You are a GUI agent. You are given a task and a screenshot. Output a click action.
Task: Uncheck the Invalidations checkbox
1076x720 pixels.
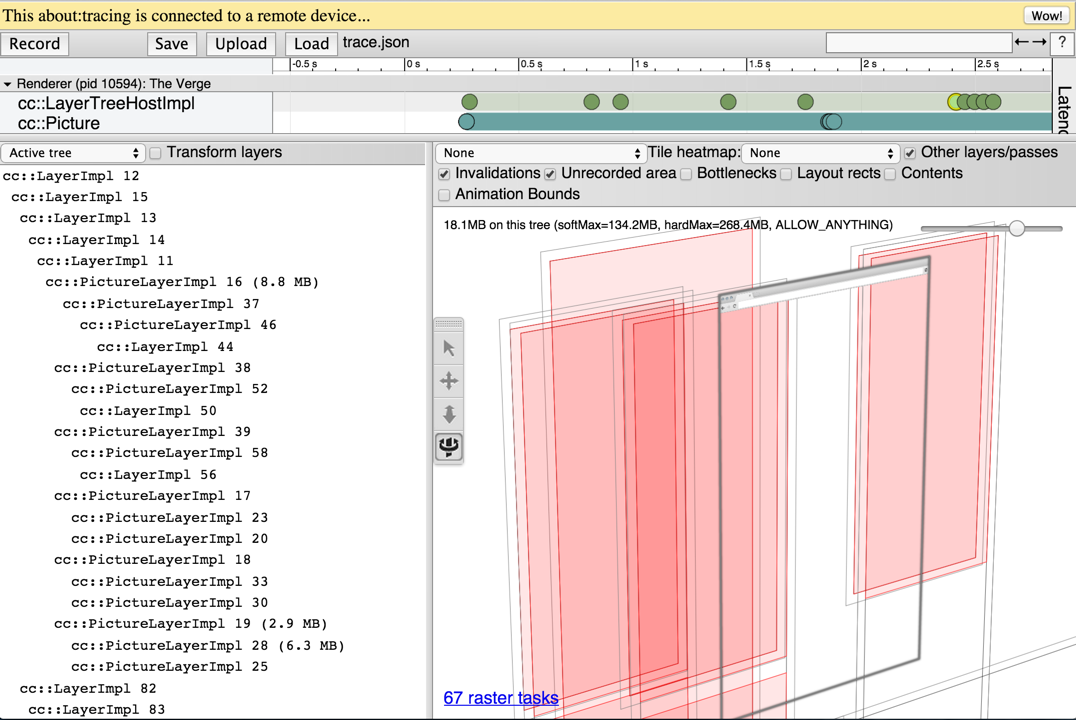point(445,174)
